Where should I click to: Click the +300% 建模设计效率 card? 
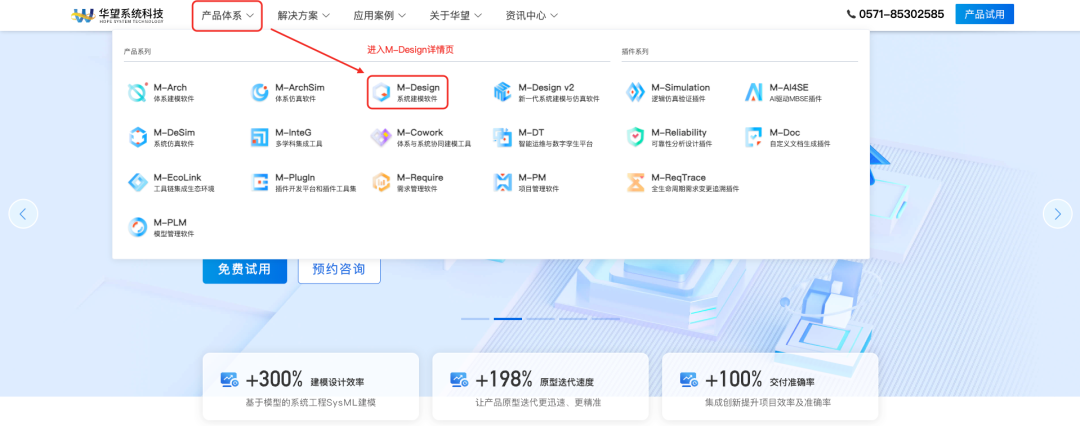(311, 387)
